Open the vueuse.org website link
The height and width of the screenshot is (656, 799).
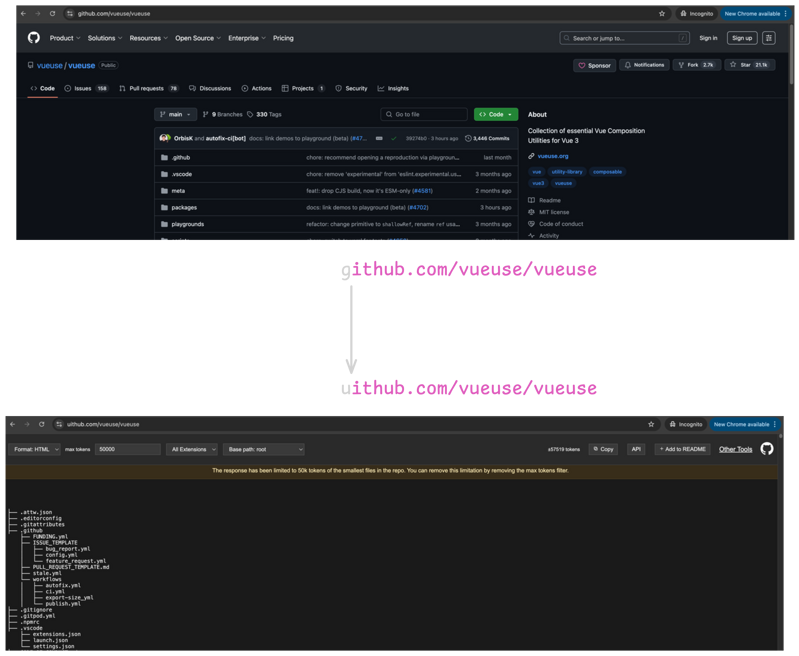(553, 156)
